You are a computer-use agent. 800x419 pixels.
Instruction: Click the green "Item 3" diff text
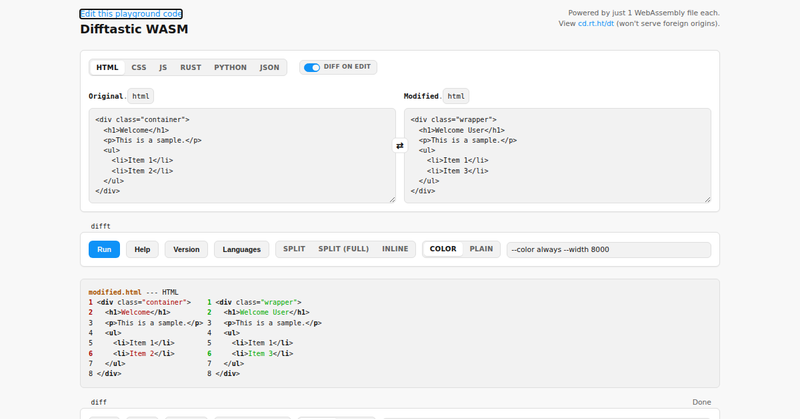click(260, 353)
